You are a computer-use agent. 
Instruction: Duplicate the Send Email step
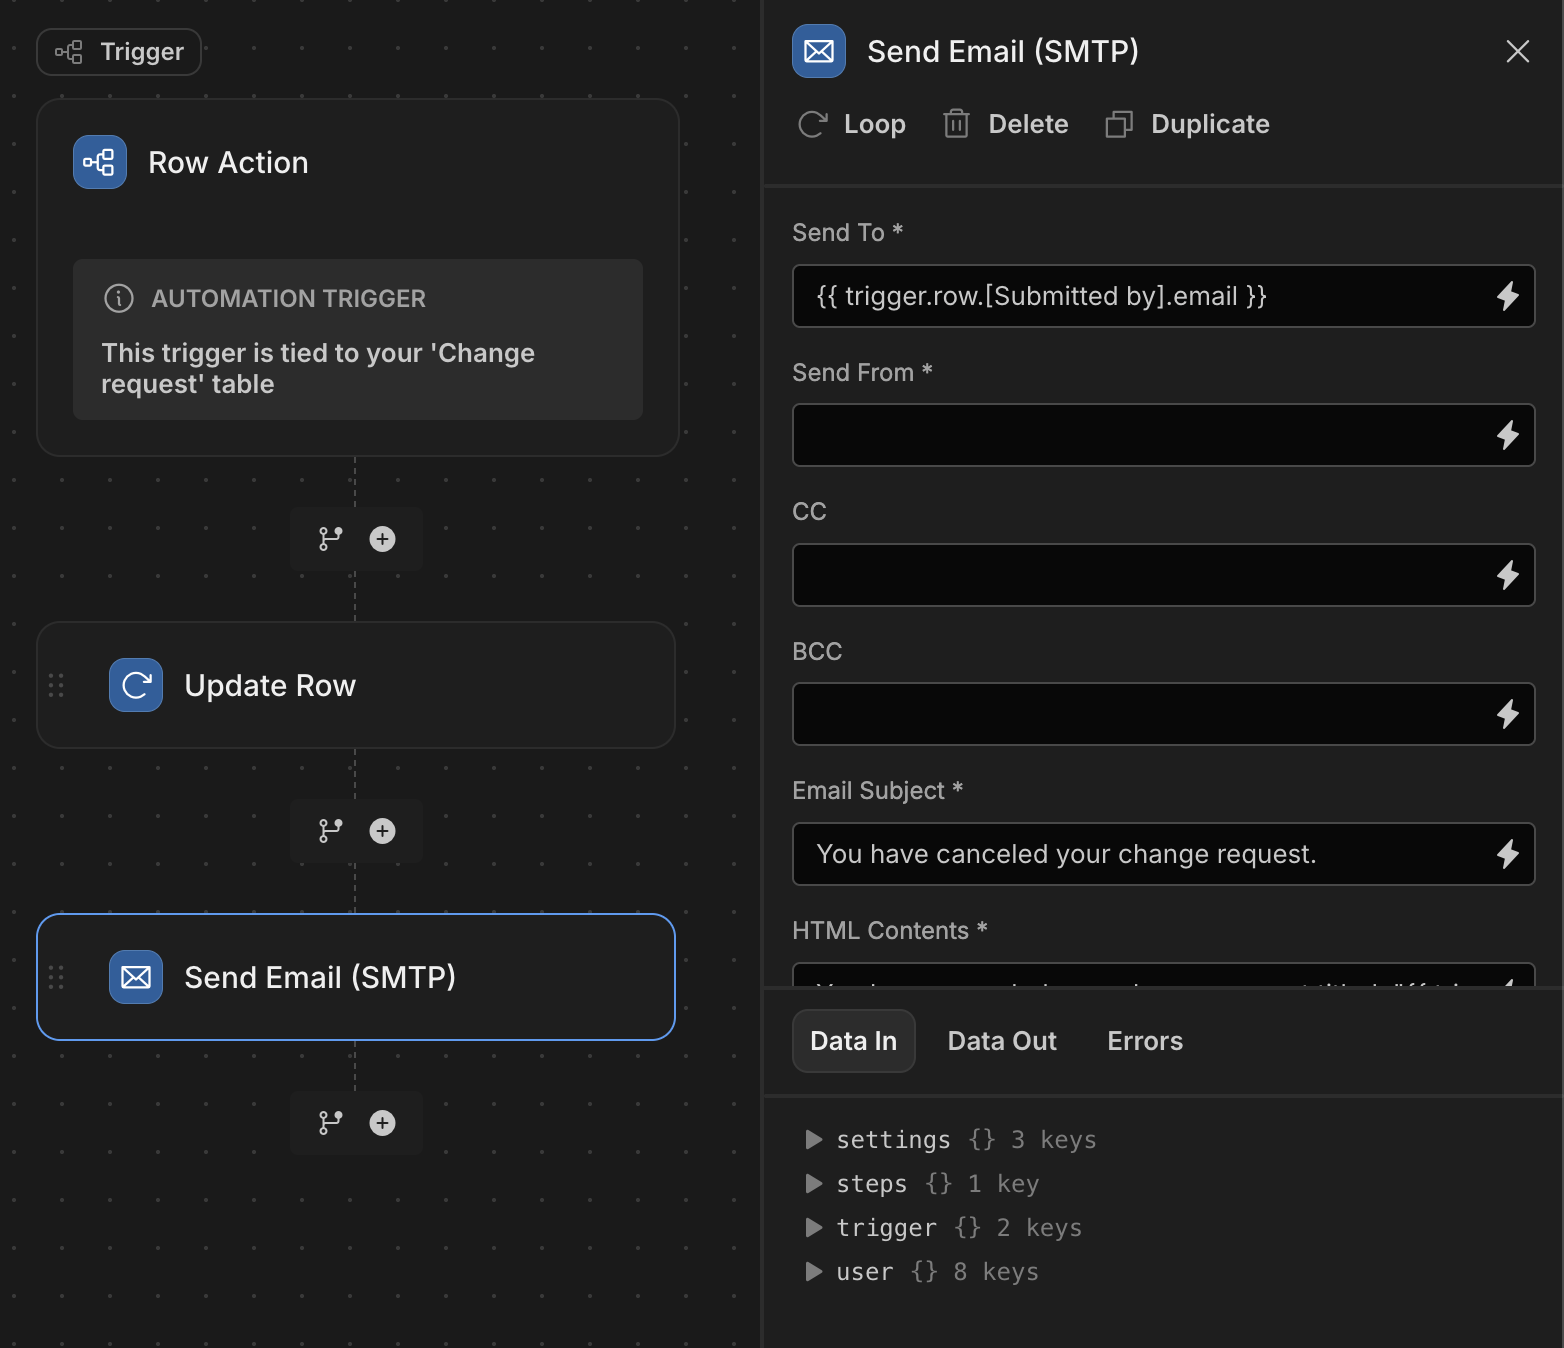click(x=1187, y=124)
